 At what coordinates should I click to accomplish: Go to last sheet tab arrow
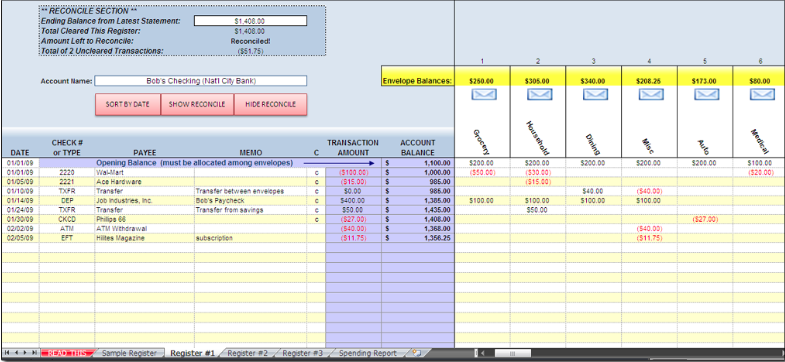coord(34,353)
